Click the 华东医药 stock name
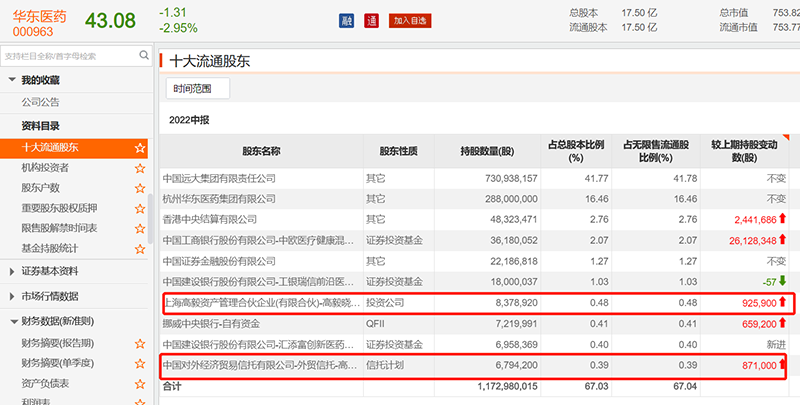 39,16
